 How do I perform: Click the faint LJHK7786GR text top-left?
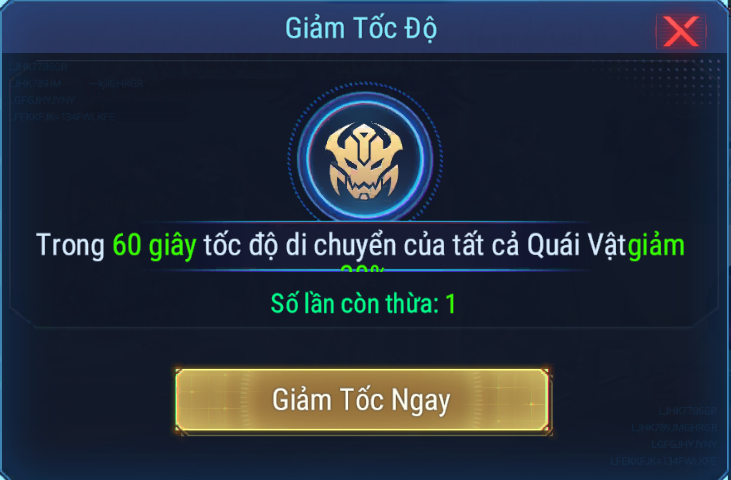(x=39, y=67)
